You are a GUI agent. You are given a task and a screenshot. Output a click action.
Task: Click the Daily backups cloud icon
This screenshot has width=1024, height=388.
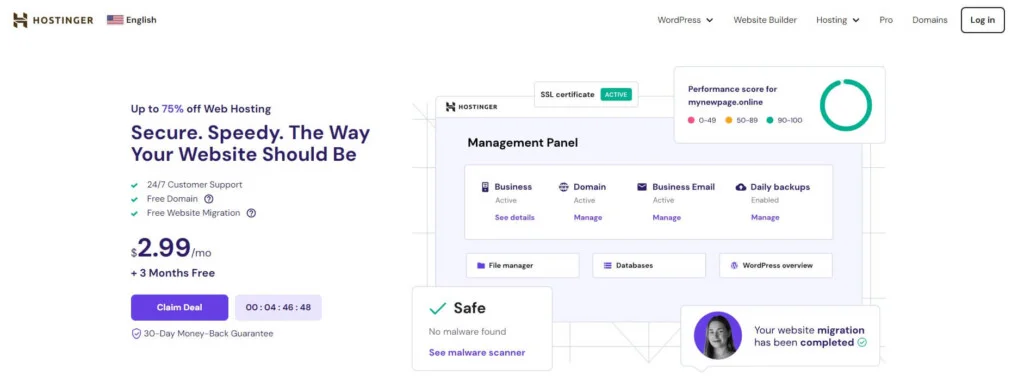(x=741, y=187)
